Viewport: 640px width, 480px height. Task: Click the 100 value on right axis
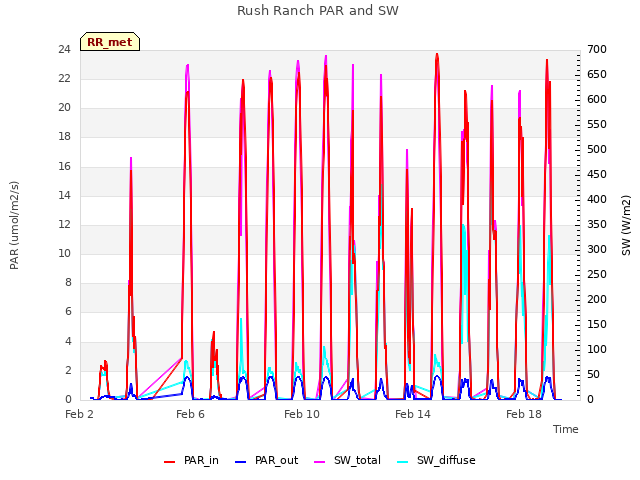[597, 349]
